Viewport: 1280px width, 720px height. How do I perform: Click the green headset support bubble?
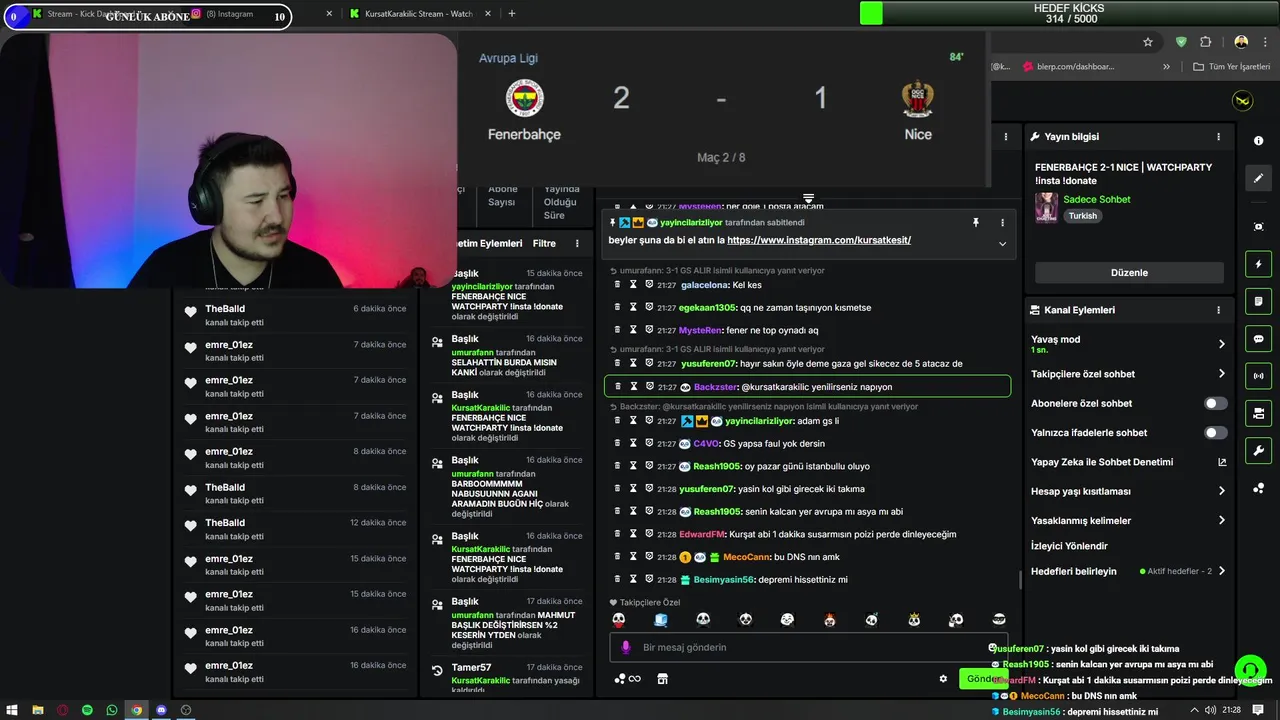1250,670
